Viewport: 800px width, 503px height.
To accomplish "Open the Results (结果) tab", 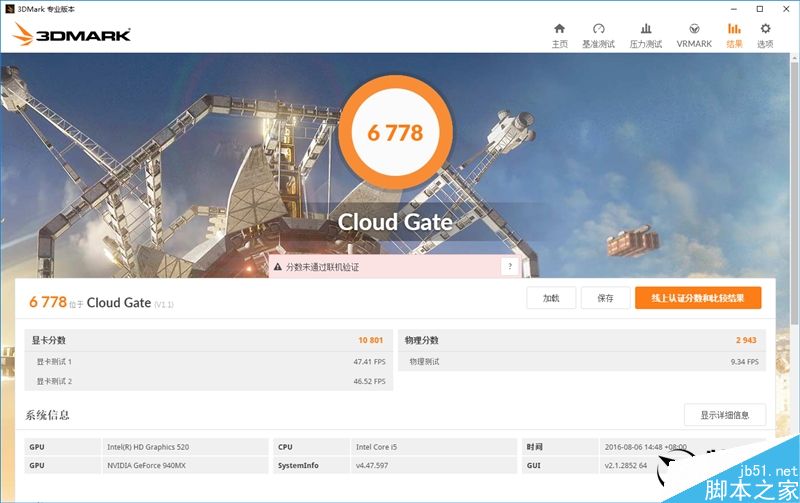I will pyautogui.click(x=734, y=36).
